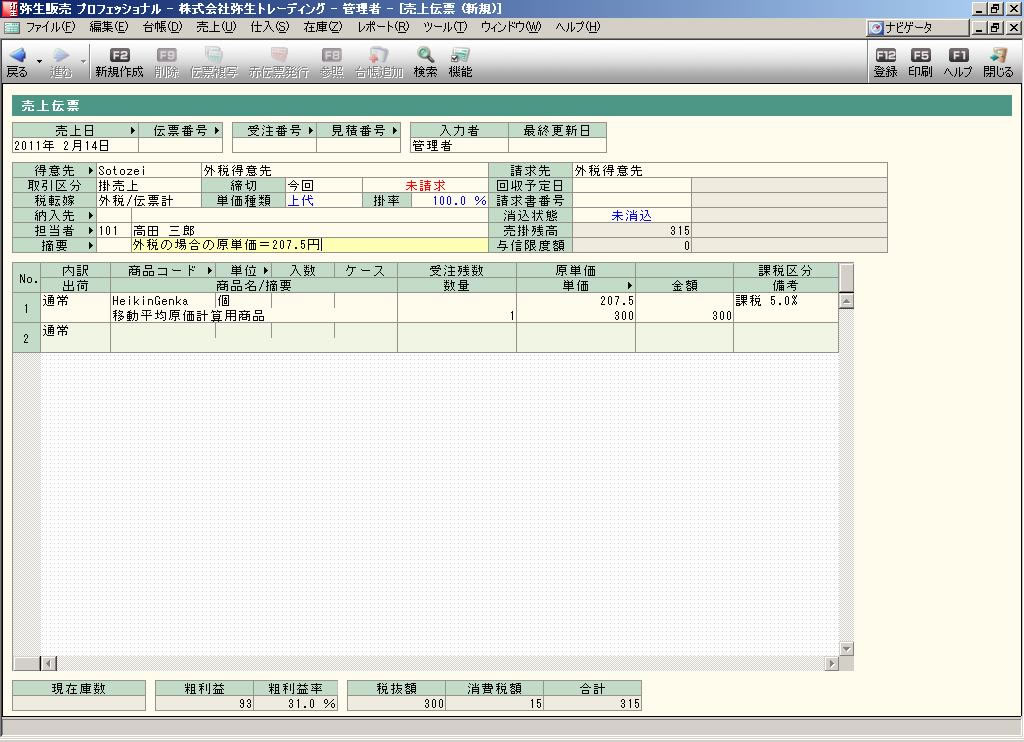Click the 単価種類 value 上代
1024x742 pixels.
point(324,201)
